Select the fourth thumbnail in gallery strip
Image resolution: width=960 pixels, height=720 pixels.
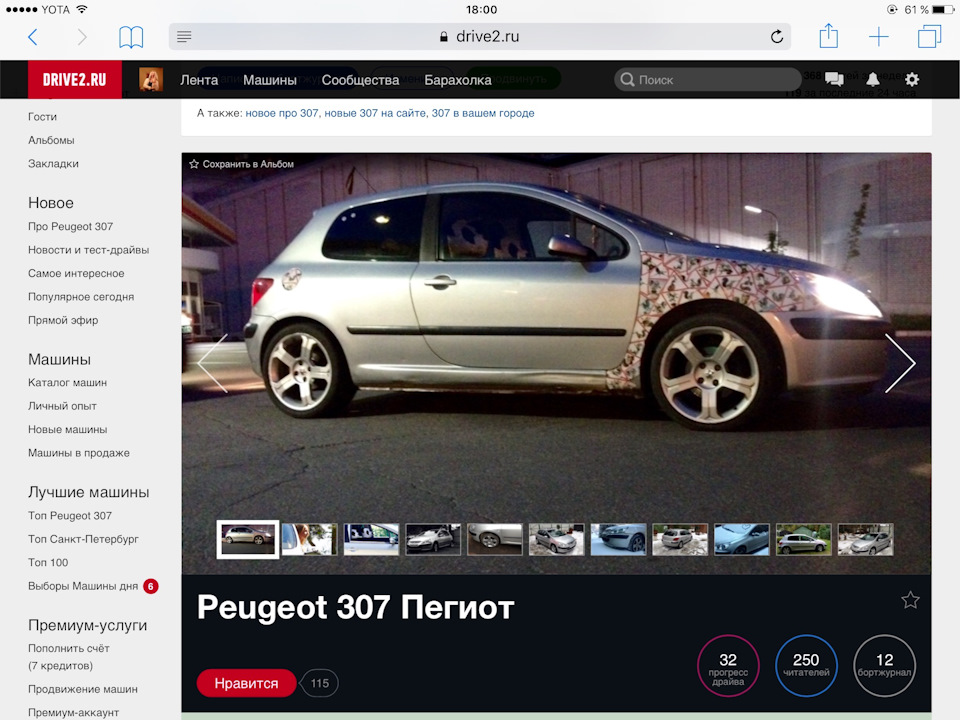click(433, 539)
